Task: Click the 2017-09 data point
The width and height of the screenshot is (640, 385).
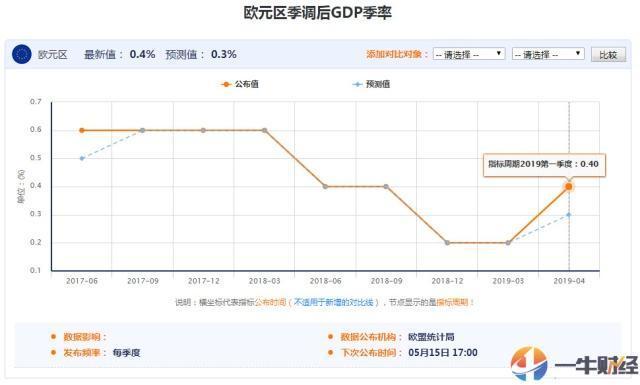Action: click(142, 130)
